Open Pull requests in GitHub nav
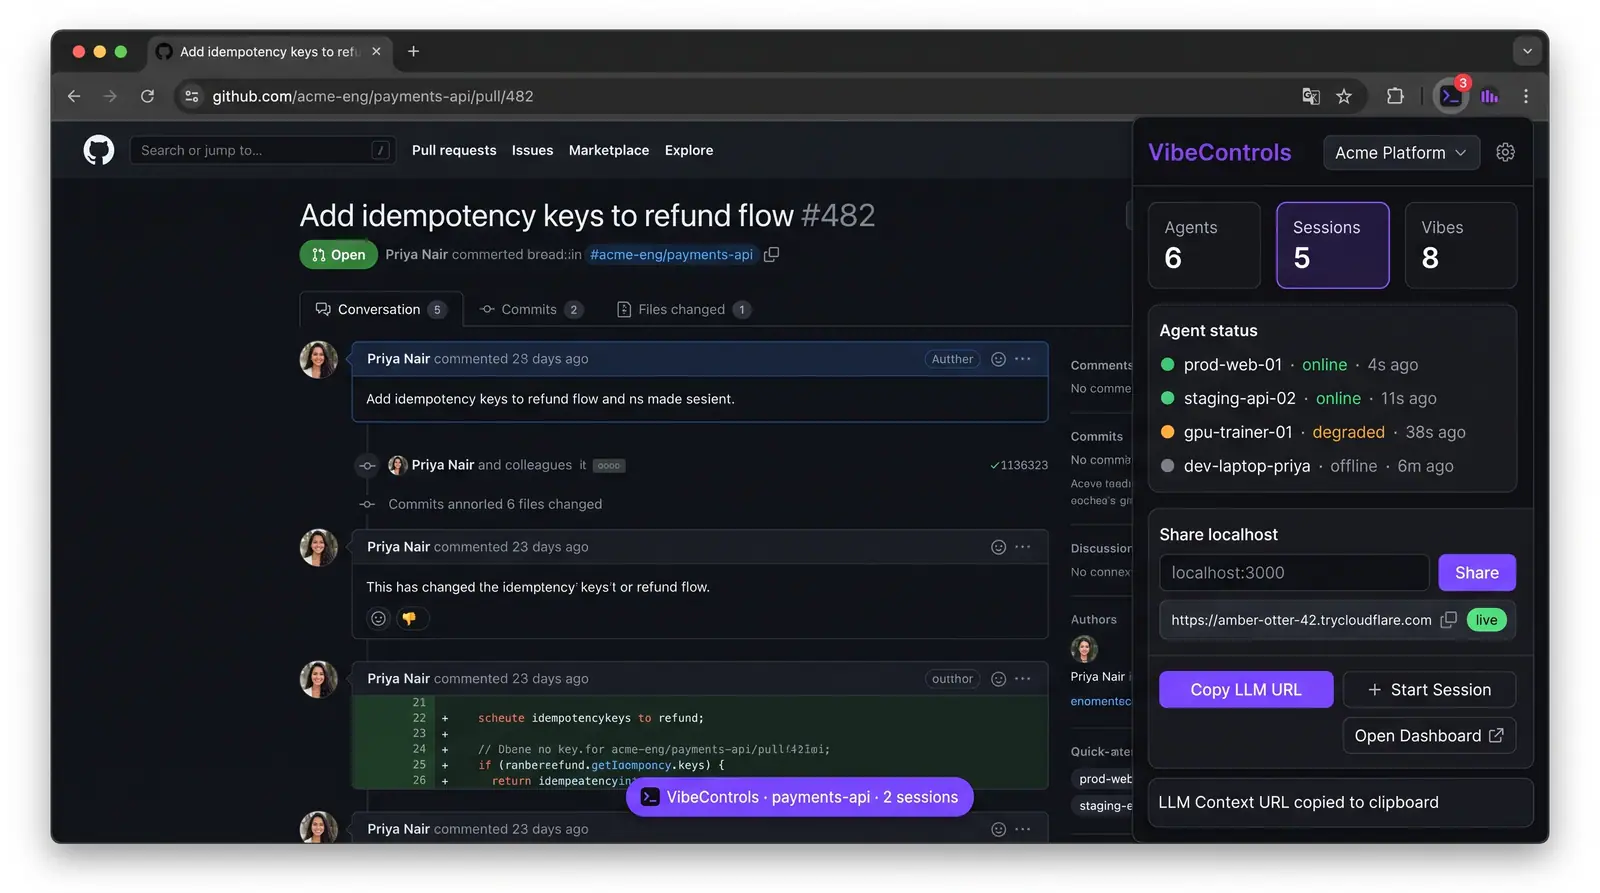The image size is (1600, 893). click(454, 150)
